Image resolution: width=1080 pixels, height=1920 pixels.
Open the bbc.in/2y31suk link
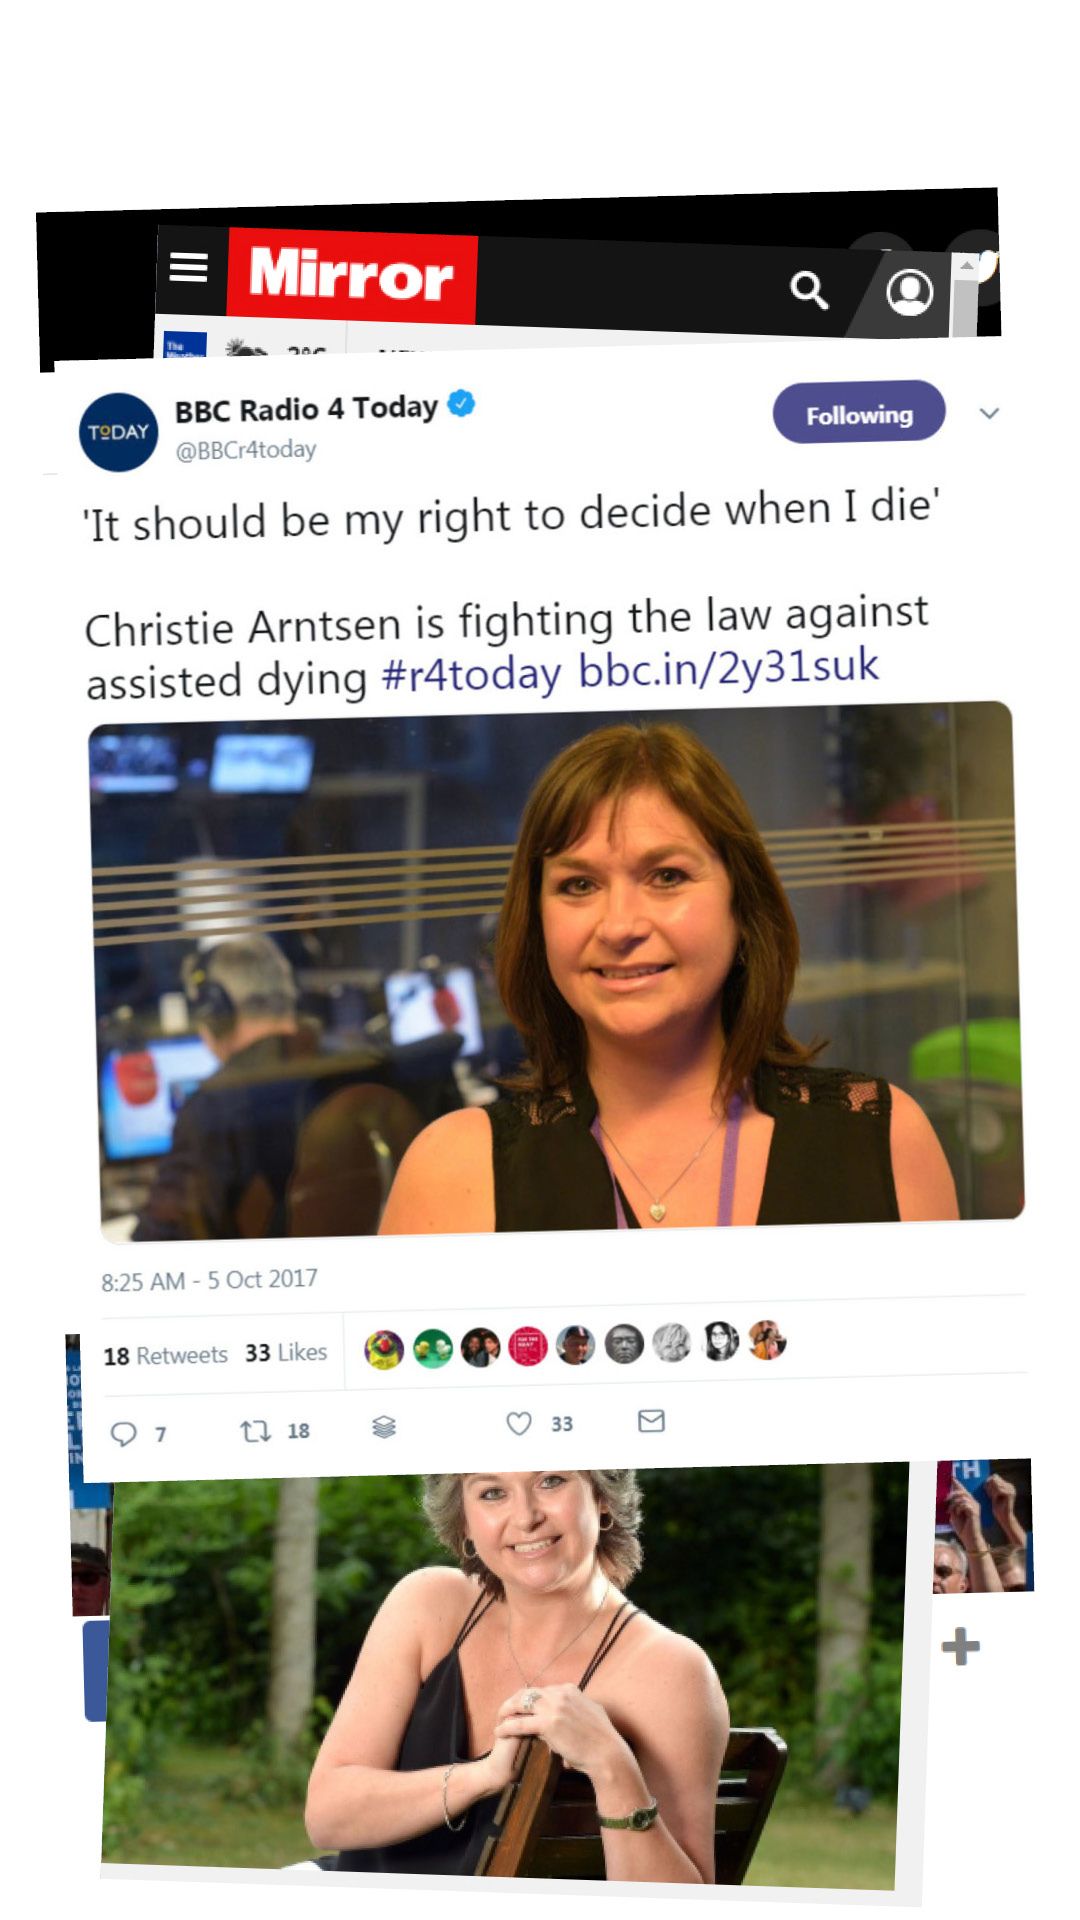click(x=729, y=668)
